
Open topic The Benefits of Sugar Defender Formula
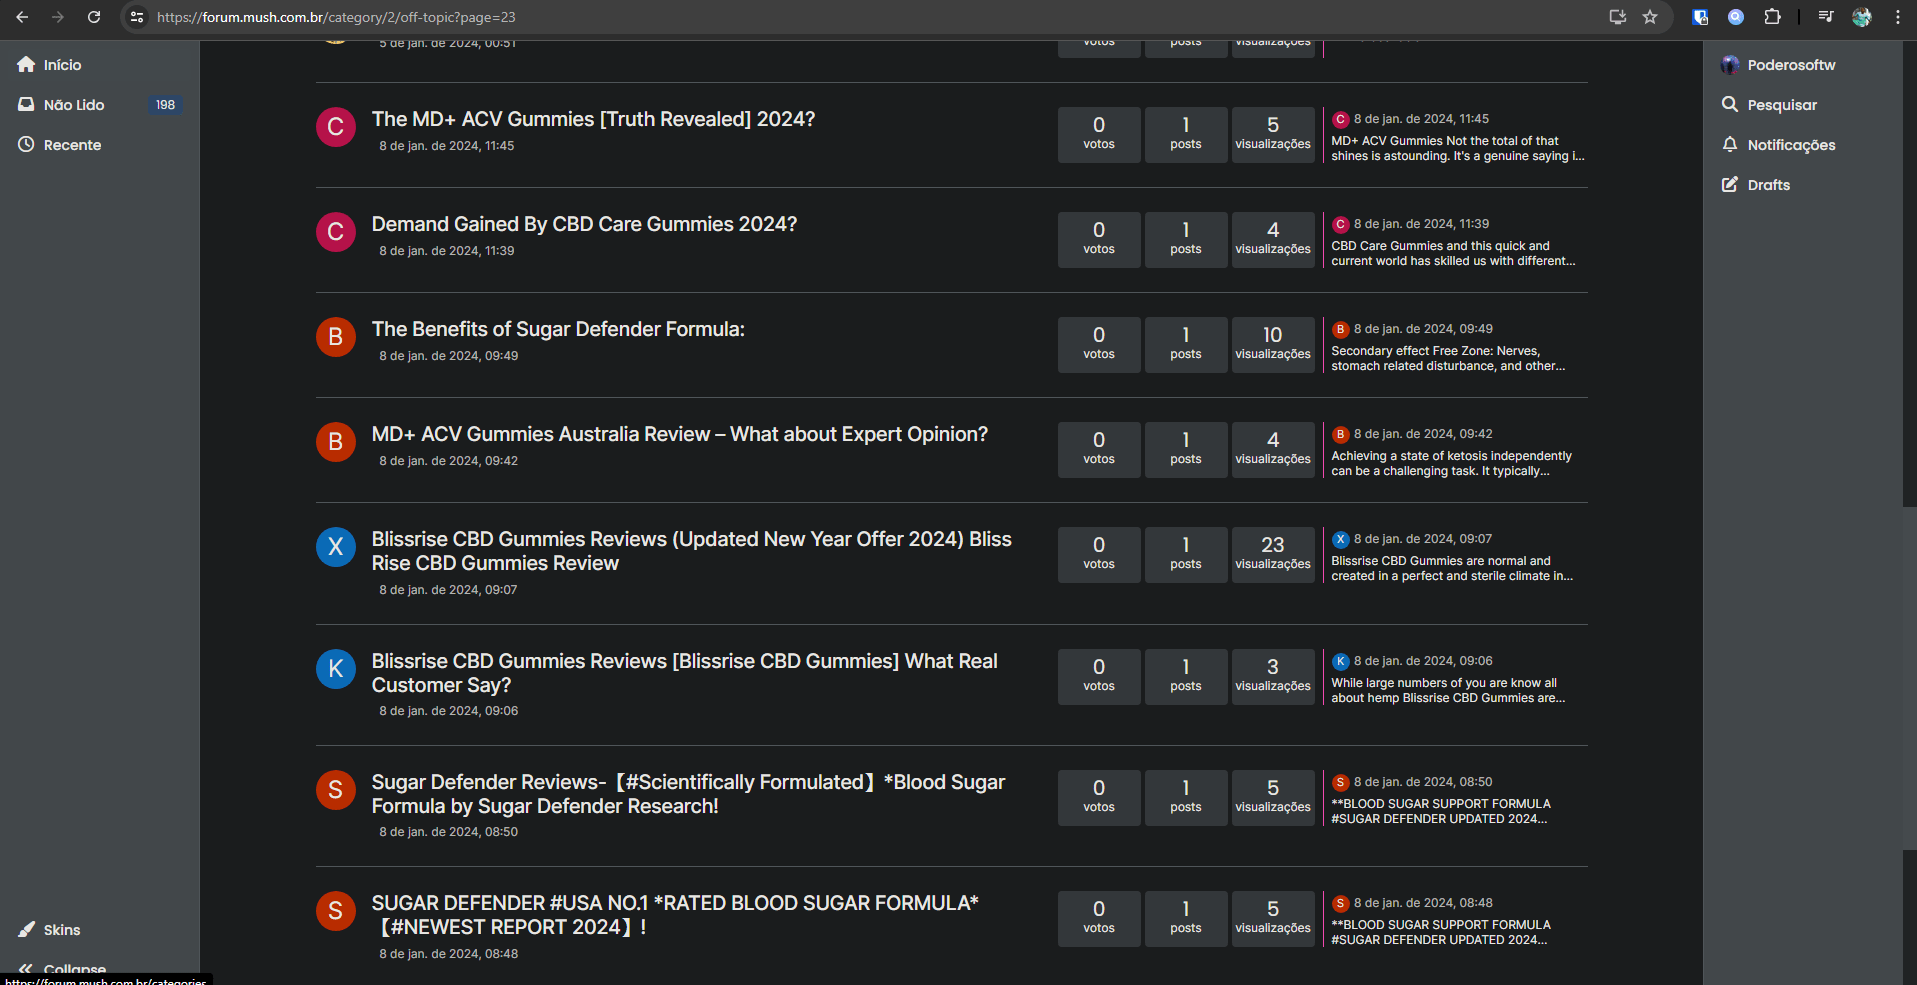tap(558, 329)
